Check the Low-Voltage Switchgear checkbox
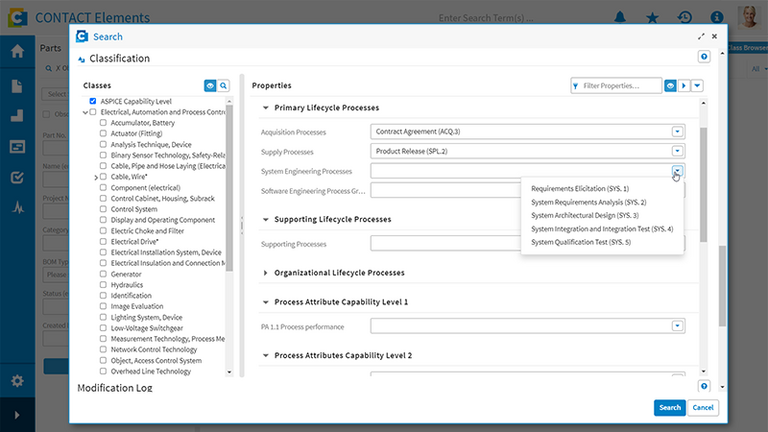The width and height of the screenshot is (768, 432). (103, 328)
